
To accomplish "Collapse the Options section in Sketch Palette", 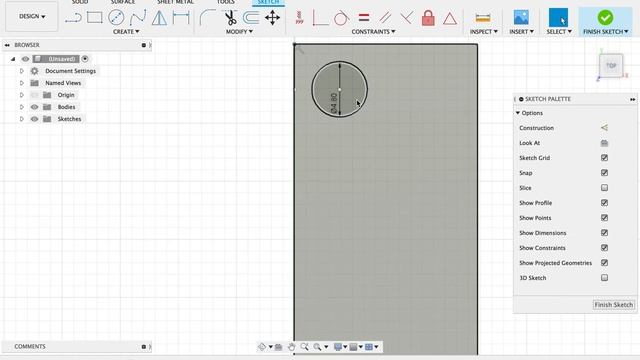I will coord(518,113).
